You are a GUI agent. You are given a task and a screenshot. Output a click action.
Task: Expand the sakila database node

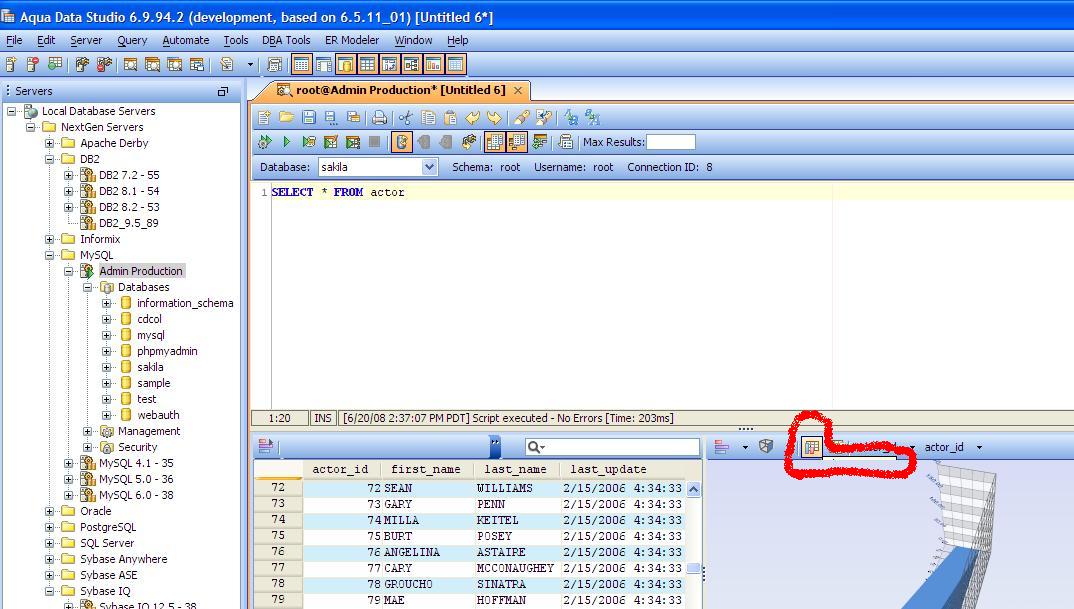(106, 367)
